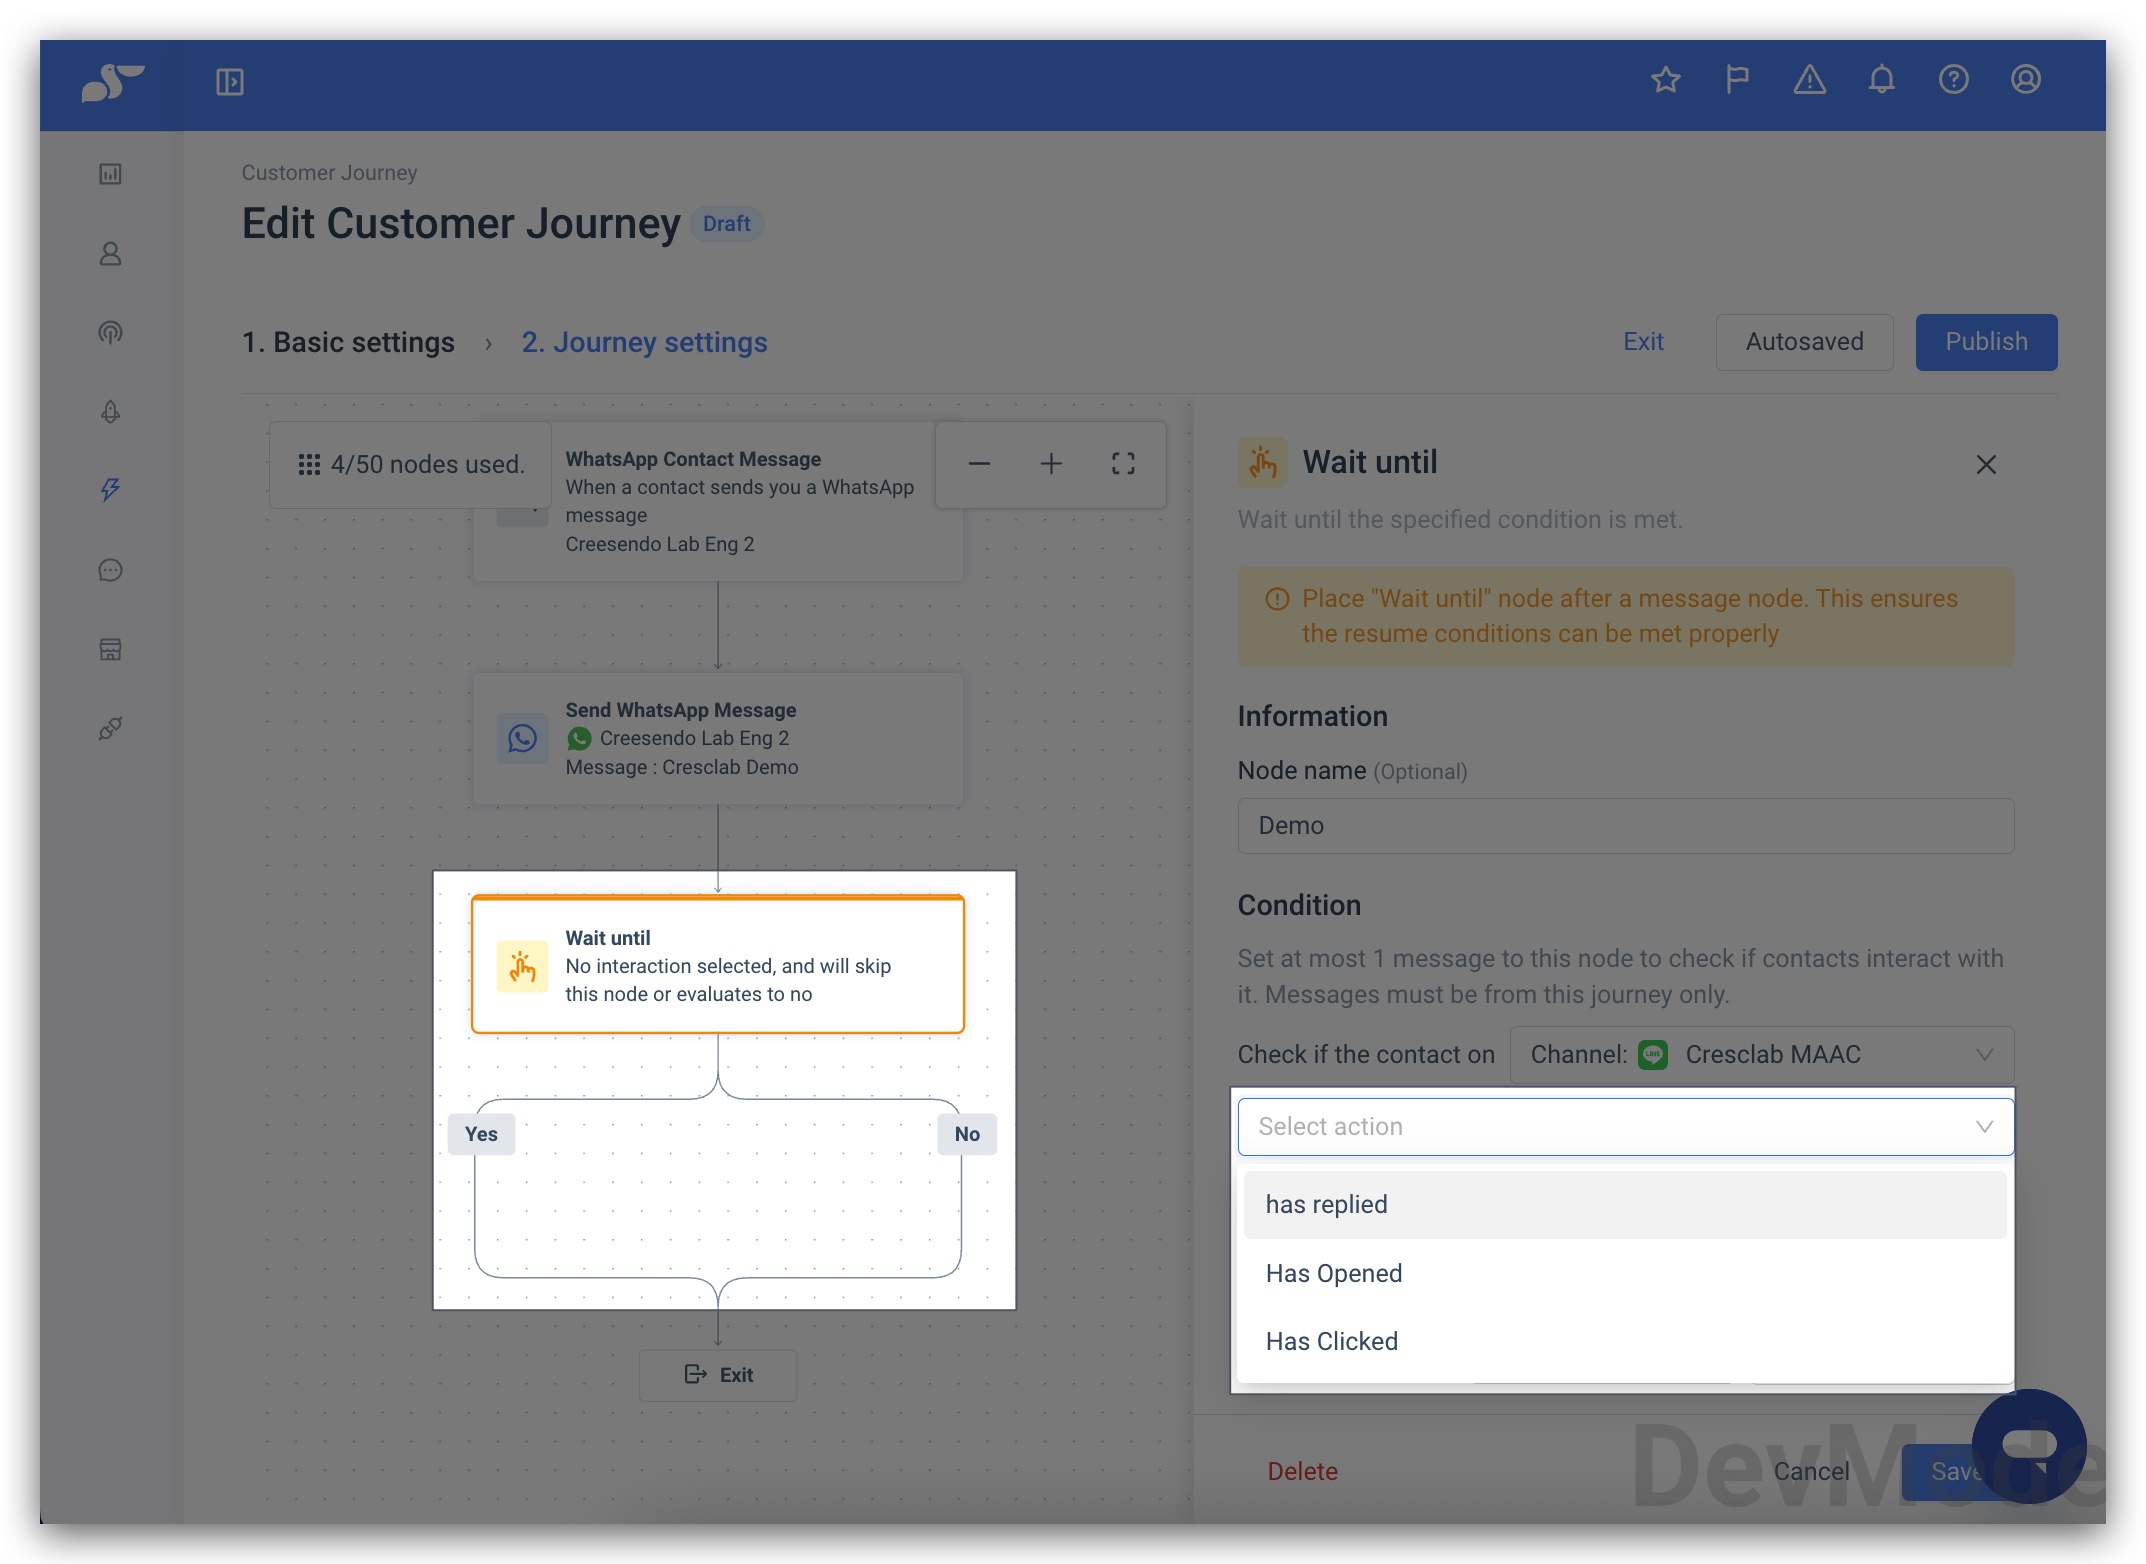
Task: Choose the has replied option
Action: 1626,1205
